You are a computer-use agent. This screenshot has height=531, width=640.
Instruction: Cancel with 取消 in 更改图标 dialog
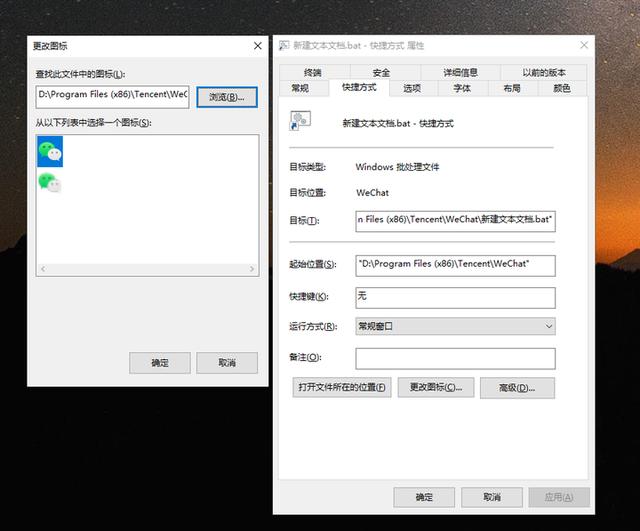click(227, 363)
